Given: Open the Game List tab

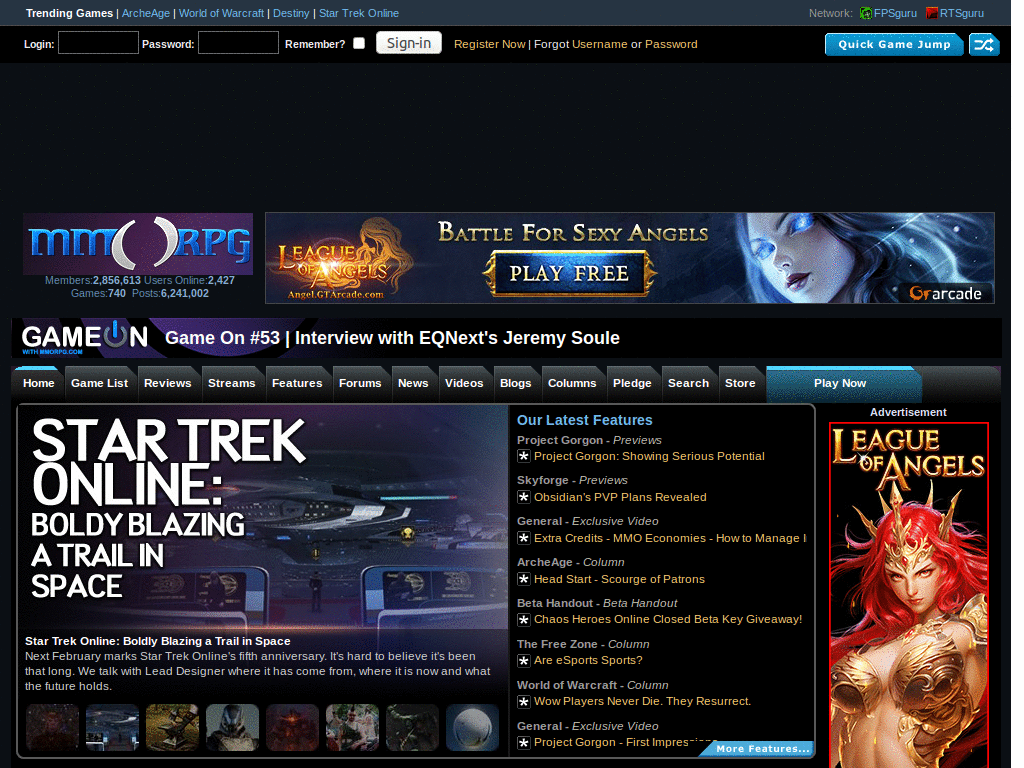Looking at the screenshot, I should 99,383.
